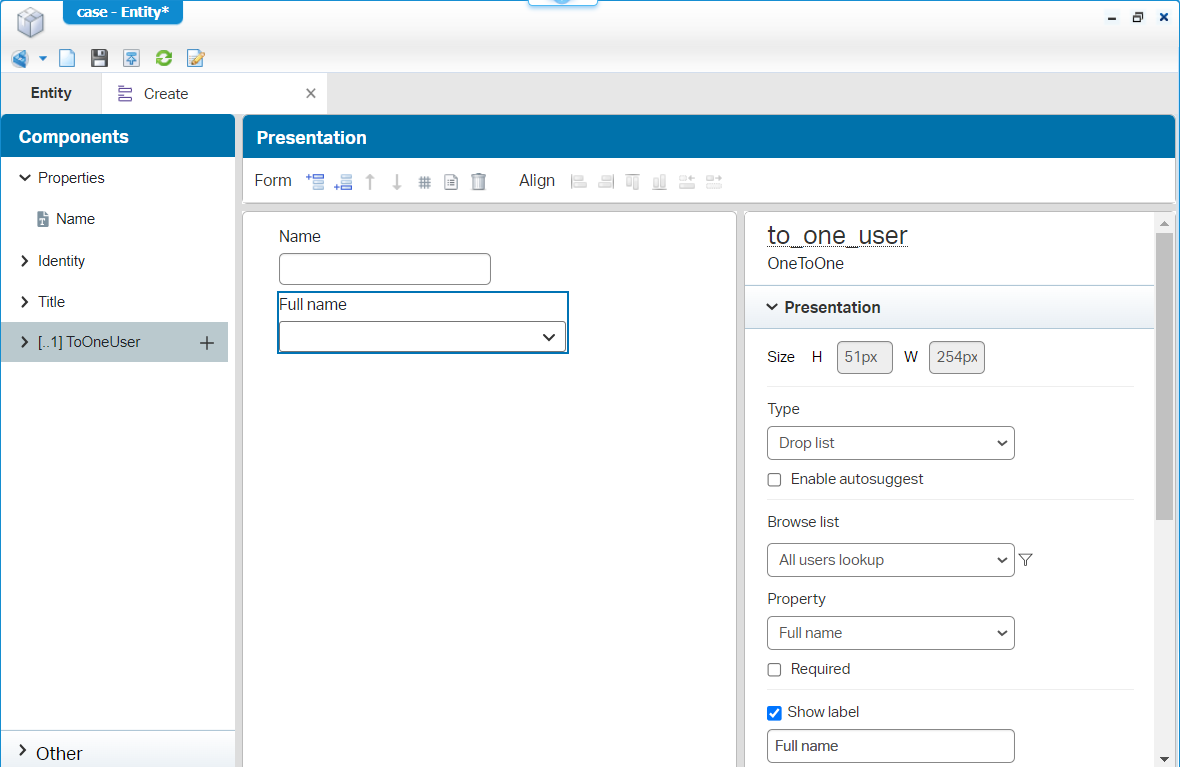
Task: Click the Save floppy disk icon
Action: click(99, 58)
